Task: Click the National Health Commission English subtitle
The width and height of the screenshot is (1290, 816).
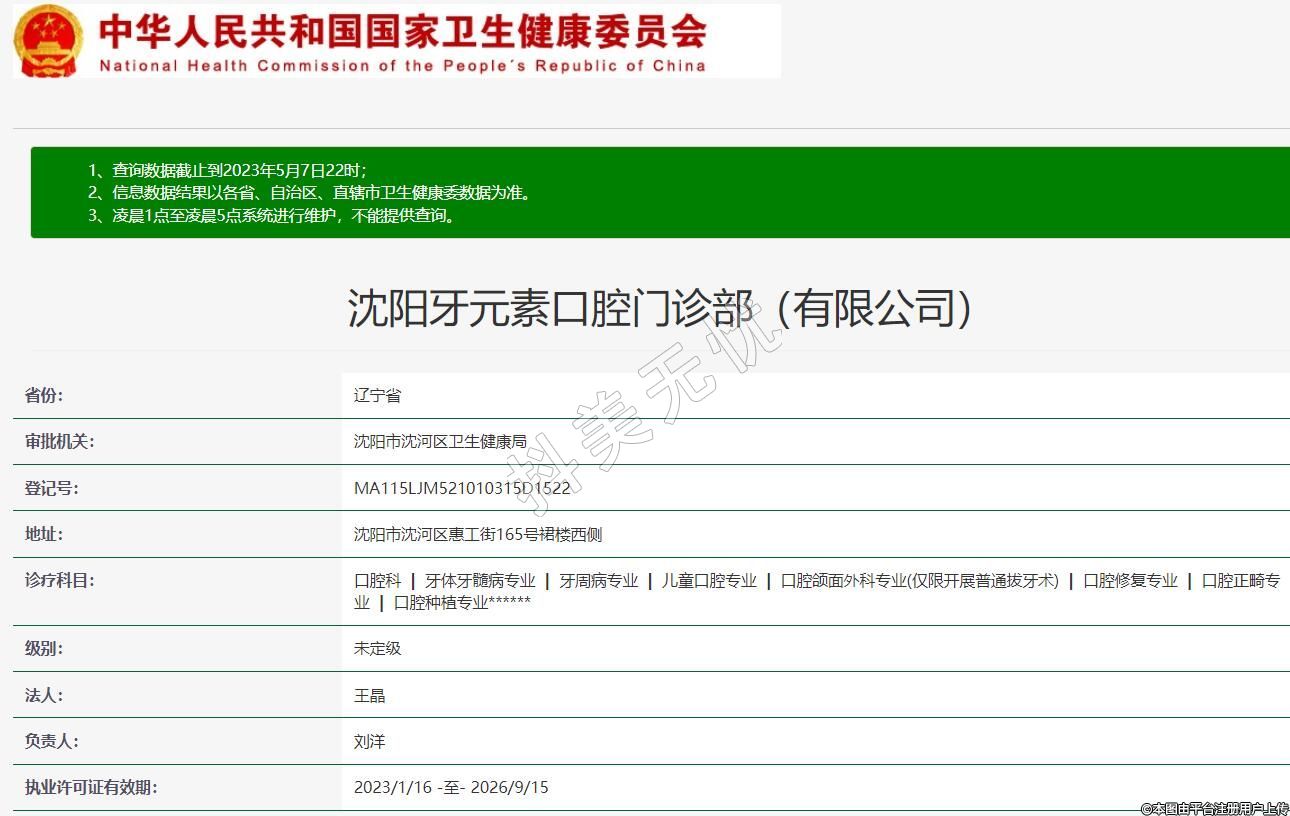Action: pos(402,66)
